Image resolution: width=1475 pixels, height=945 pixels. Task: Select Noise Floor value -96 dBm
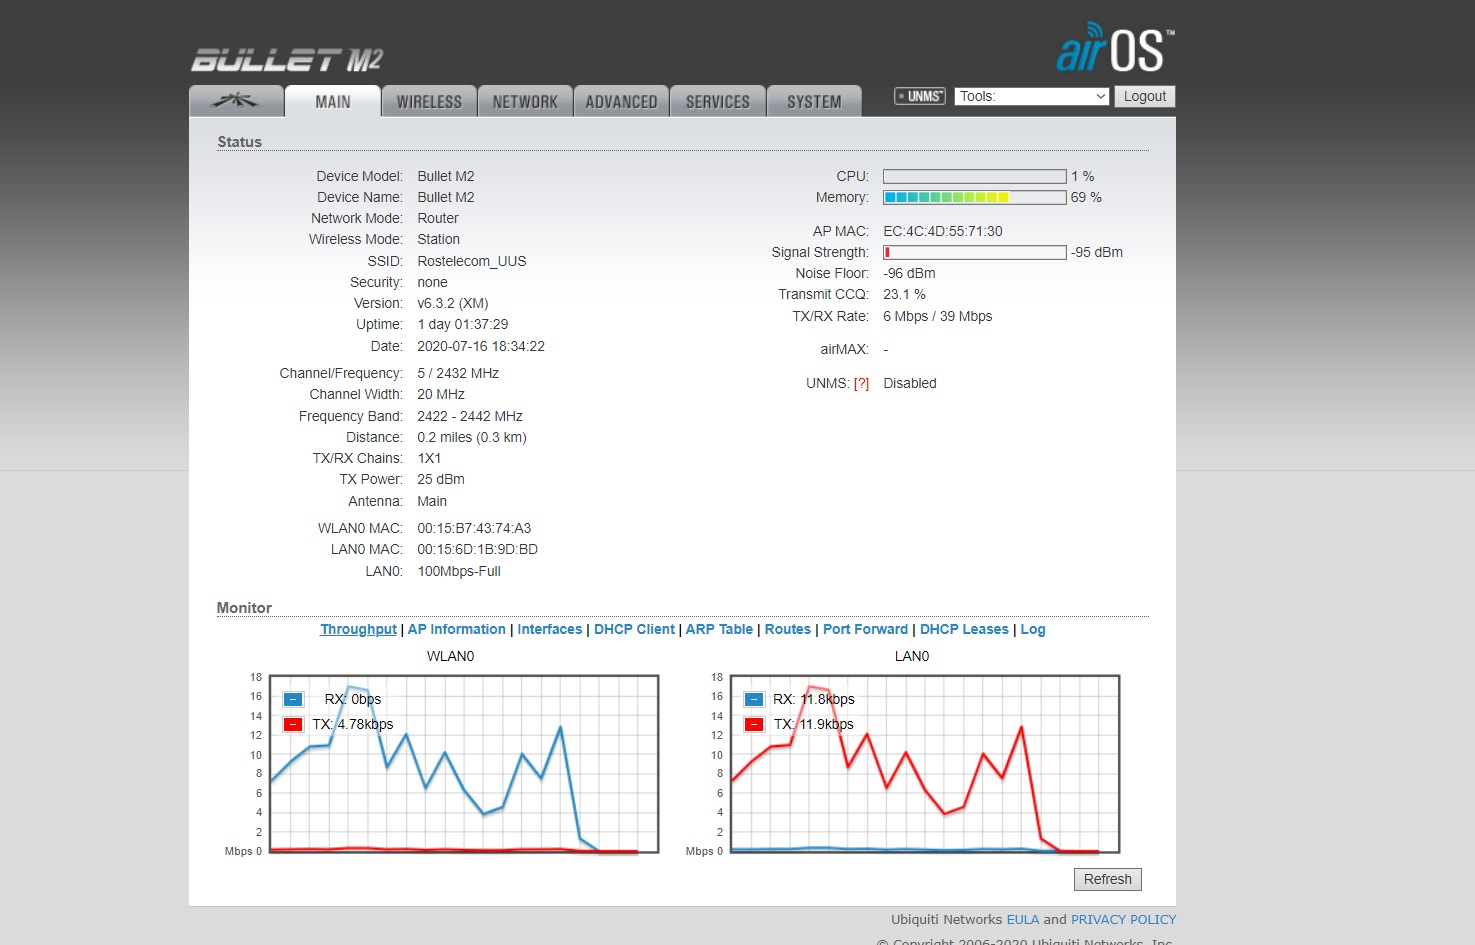pyautogui.click(x=909, y=273)
